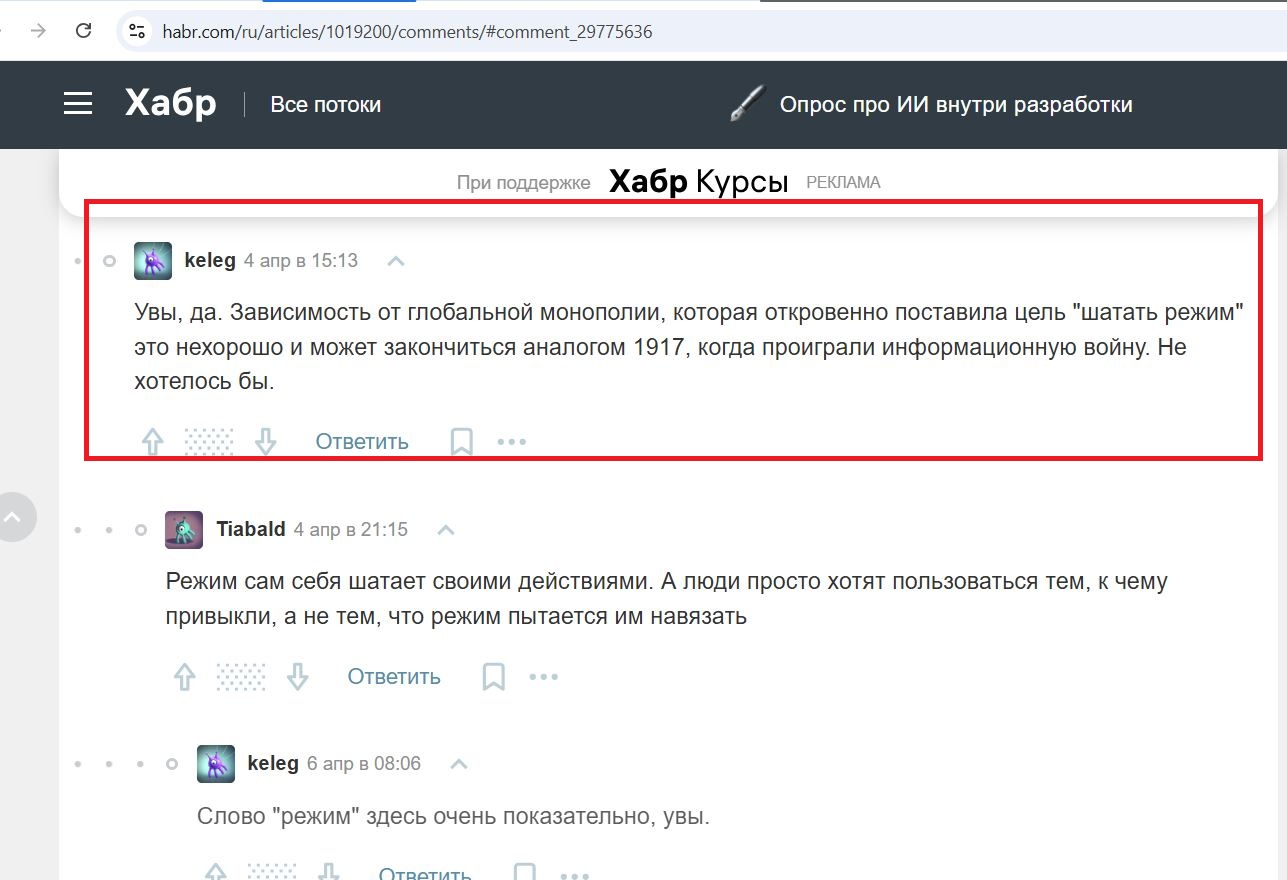Open keleg profile from 08:06 comment
Viewport: 1287px width, 880px height.
pyautogui.click(x=273, y=763)
